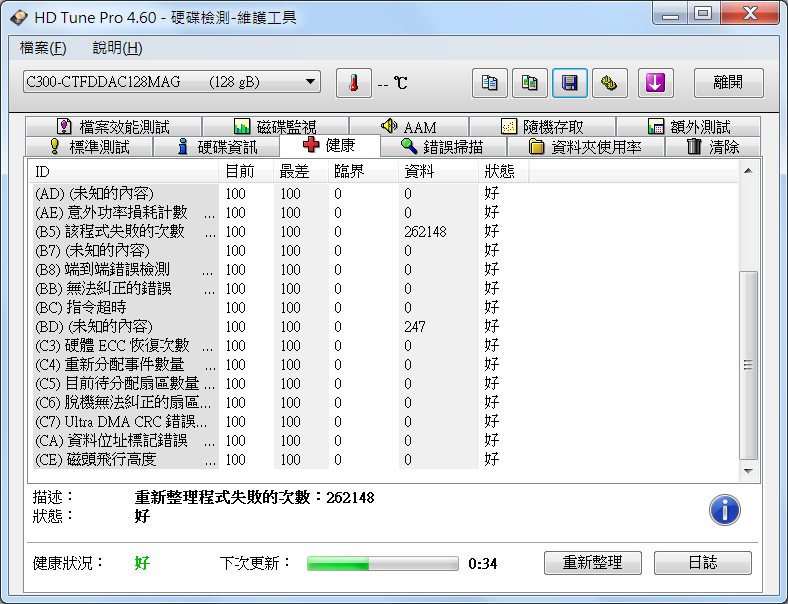Click the 最差 column header
Screen dimensions: 788x604
(x=302, y=172)
